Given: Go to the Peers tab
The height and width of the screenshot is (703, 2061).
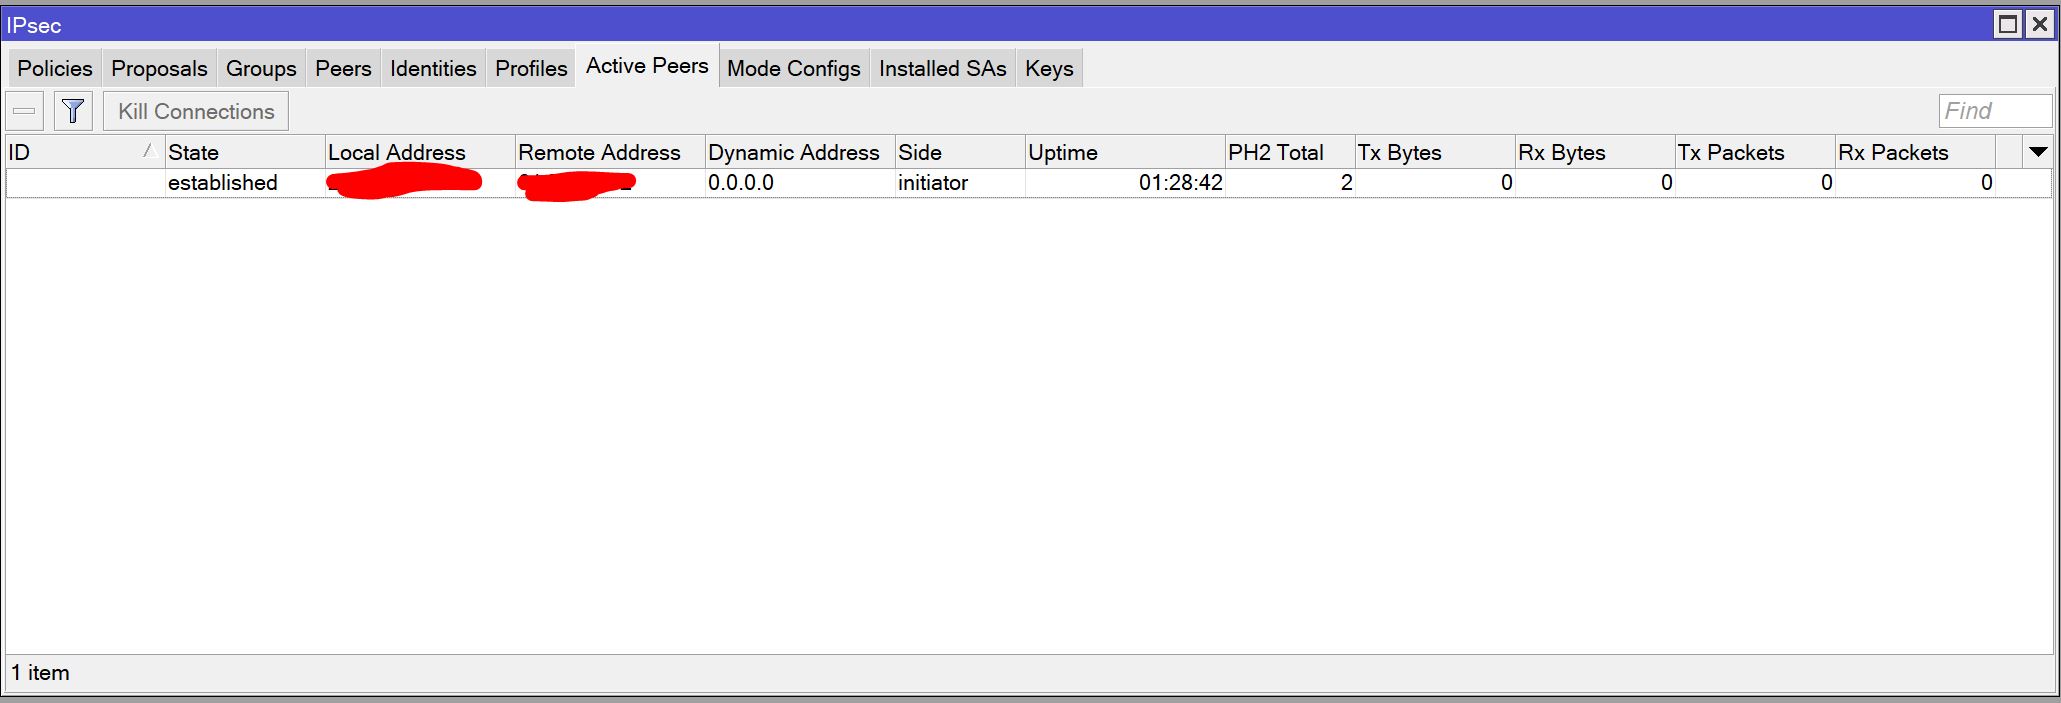Looking at the screenshot, I should pos(343,68).
